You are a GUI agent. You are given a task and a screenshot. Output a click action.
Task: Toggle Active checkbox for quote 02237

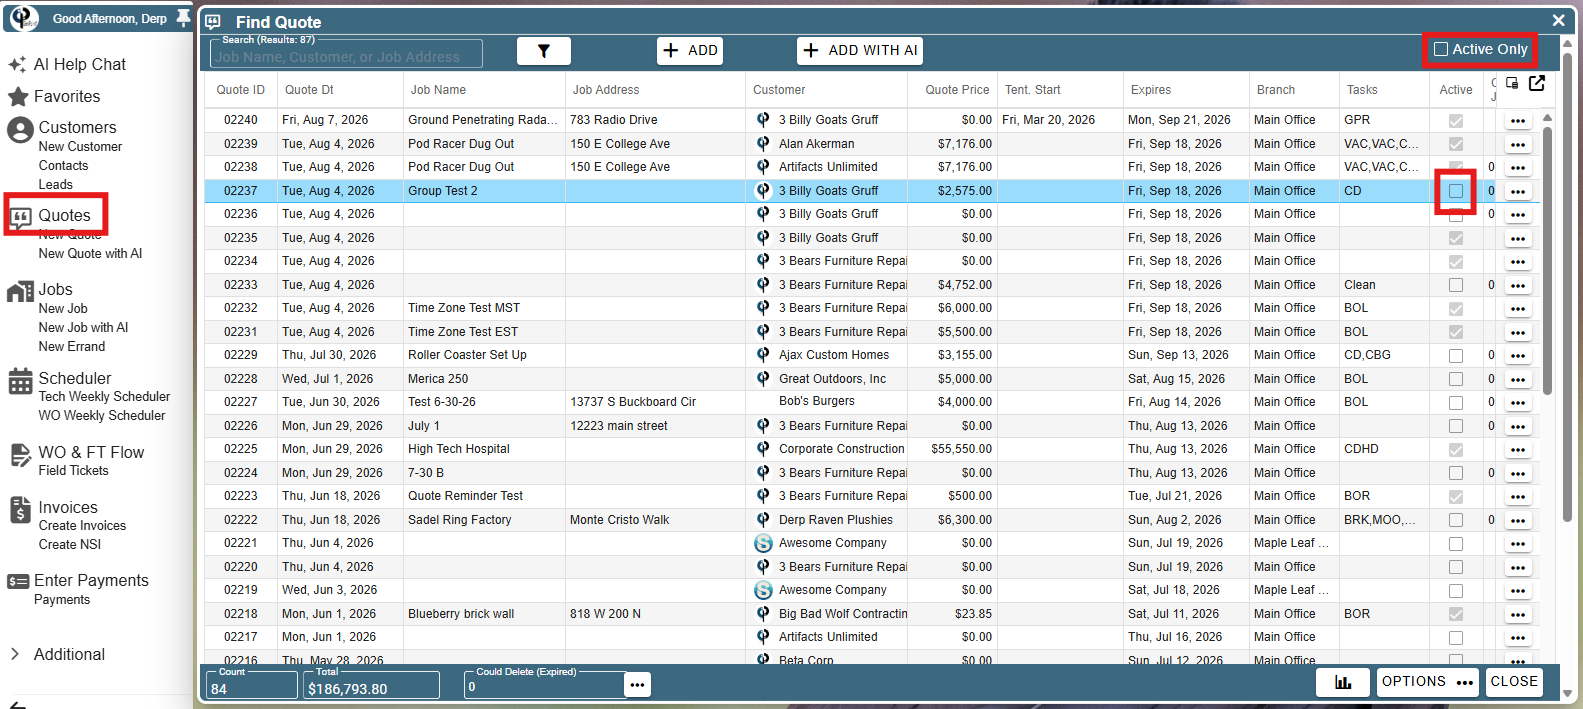[1456, 191]
